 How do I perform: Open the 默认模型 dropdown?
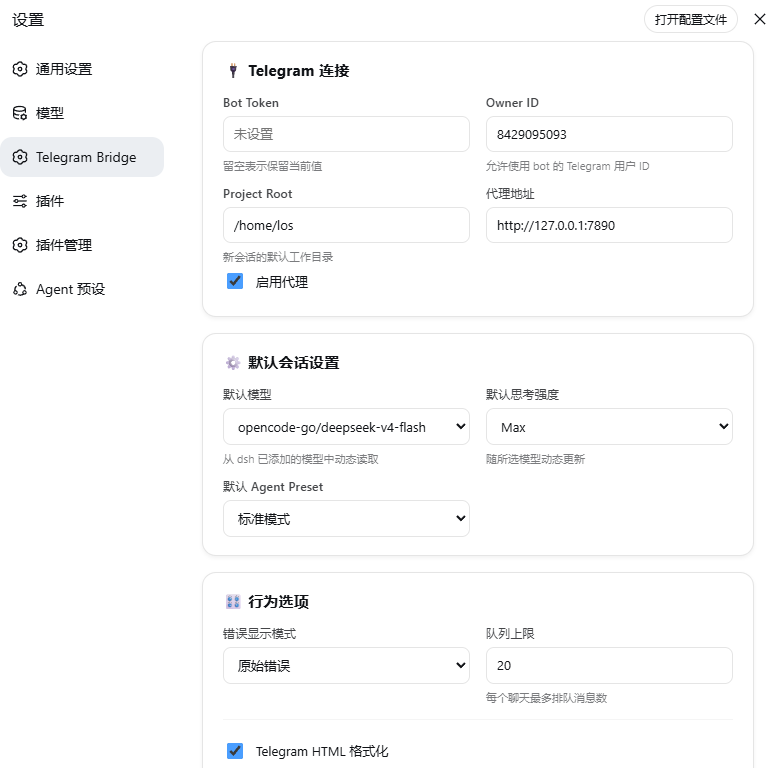[x=346, y=427]
